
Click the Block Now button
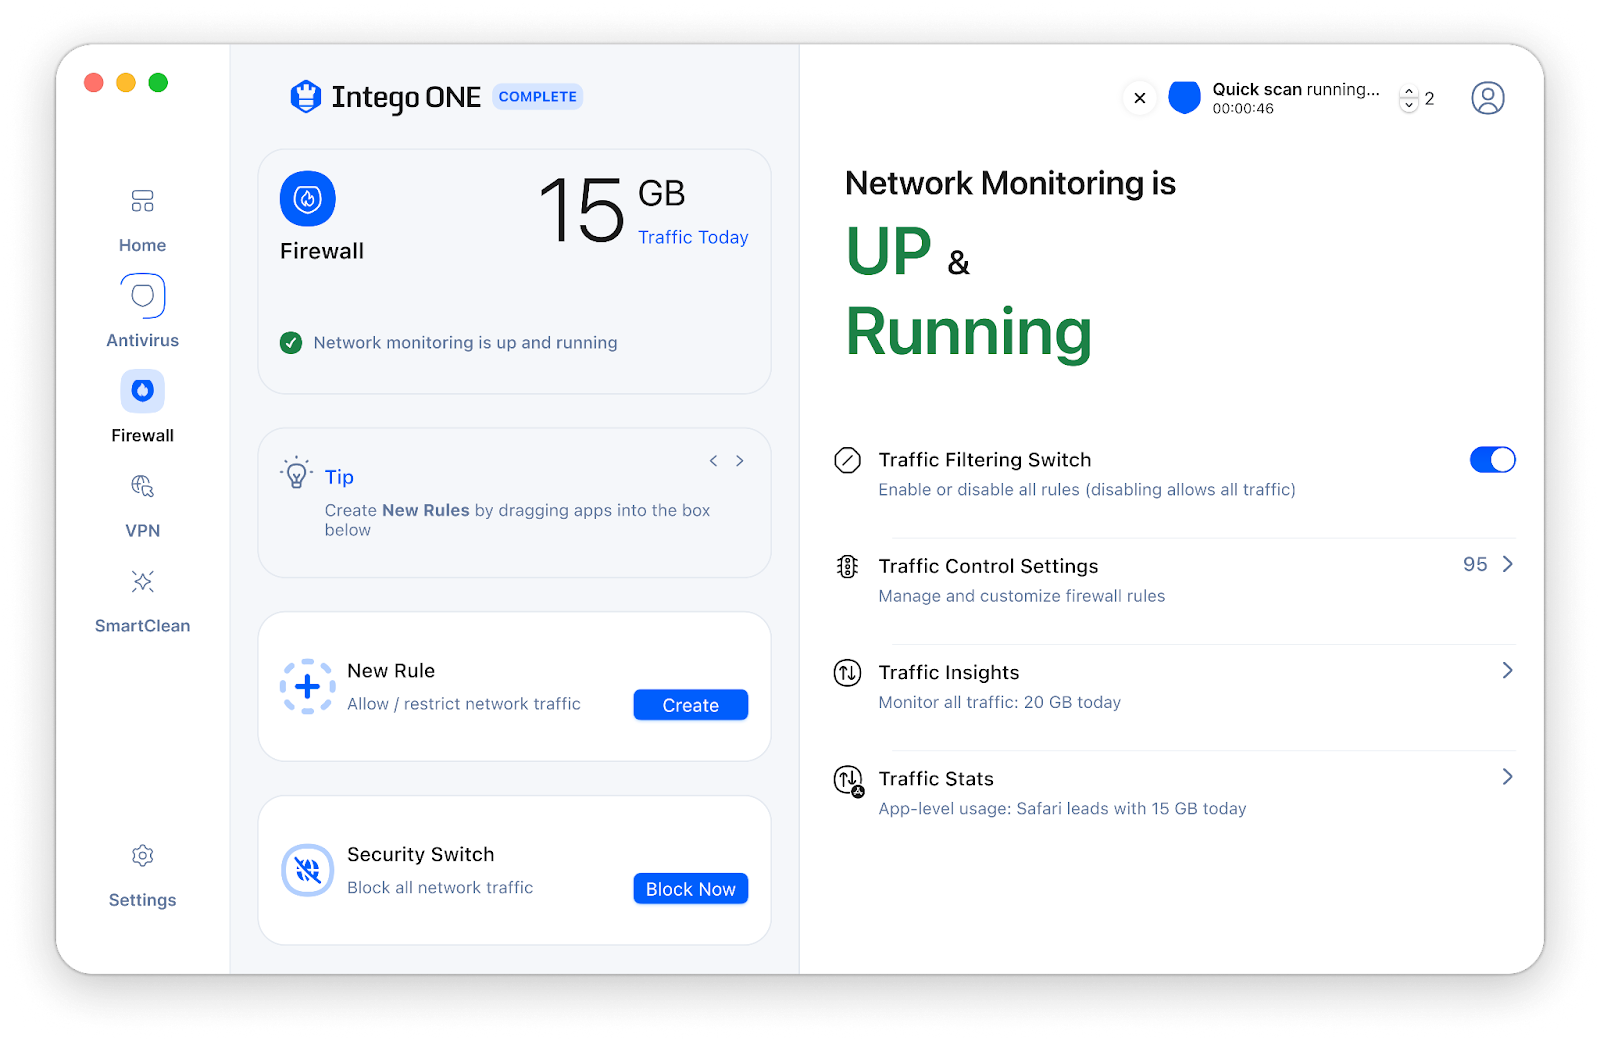(691, 889)
